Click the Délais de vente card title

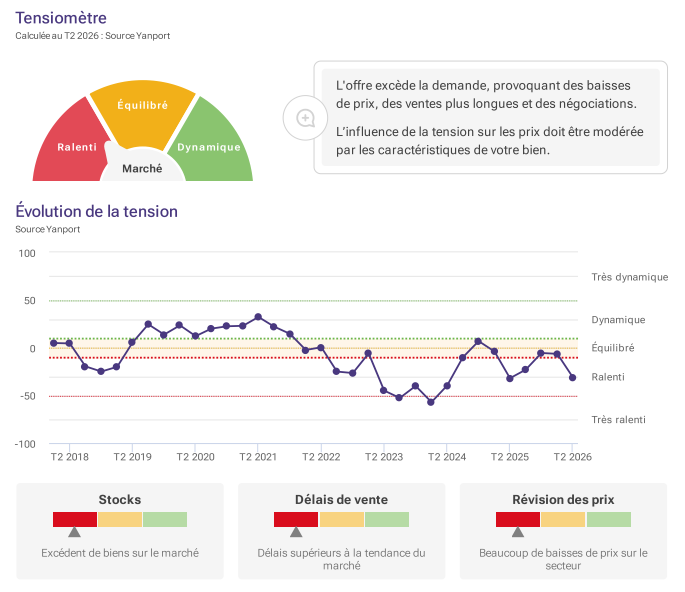341,499
